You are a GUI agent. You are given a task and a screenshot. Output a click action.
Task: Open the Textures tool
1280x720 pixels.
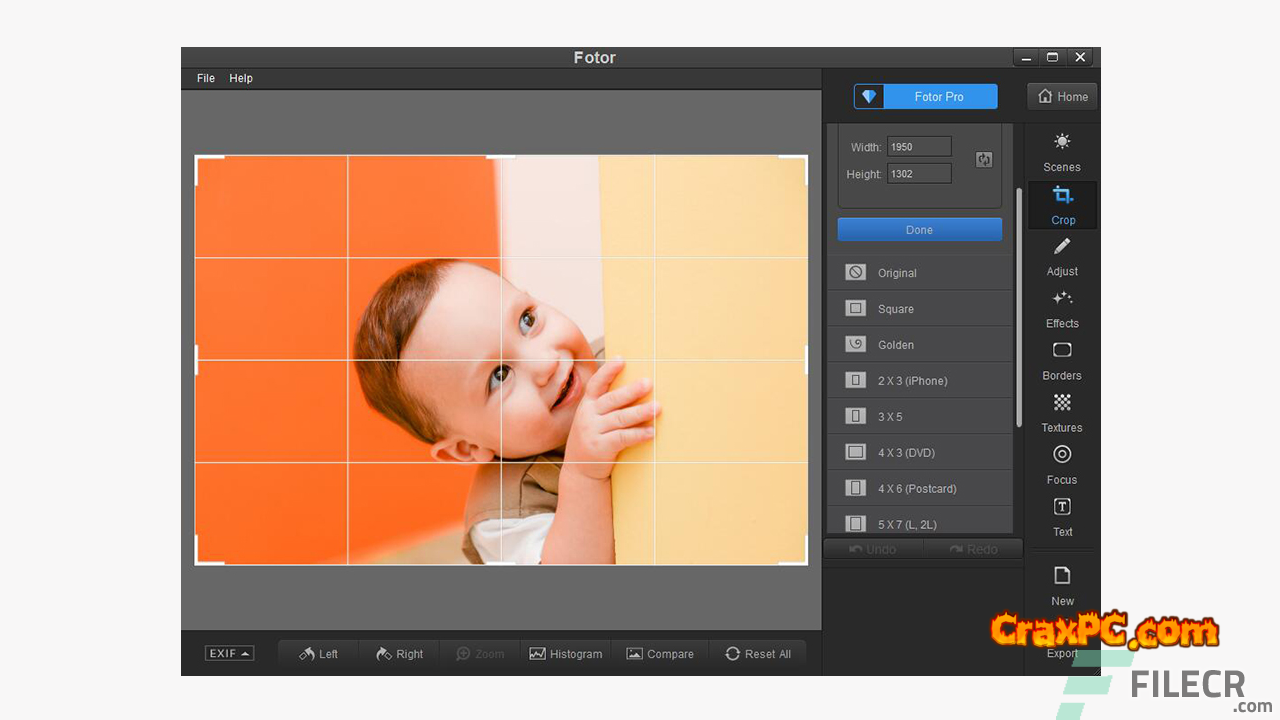[1062, 412]
